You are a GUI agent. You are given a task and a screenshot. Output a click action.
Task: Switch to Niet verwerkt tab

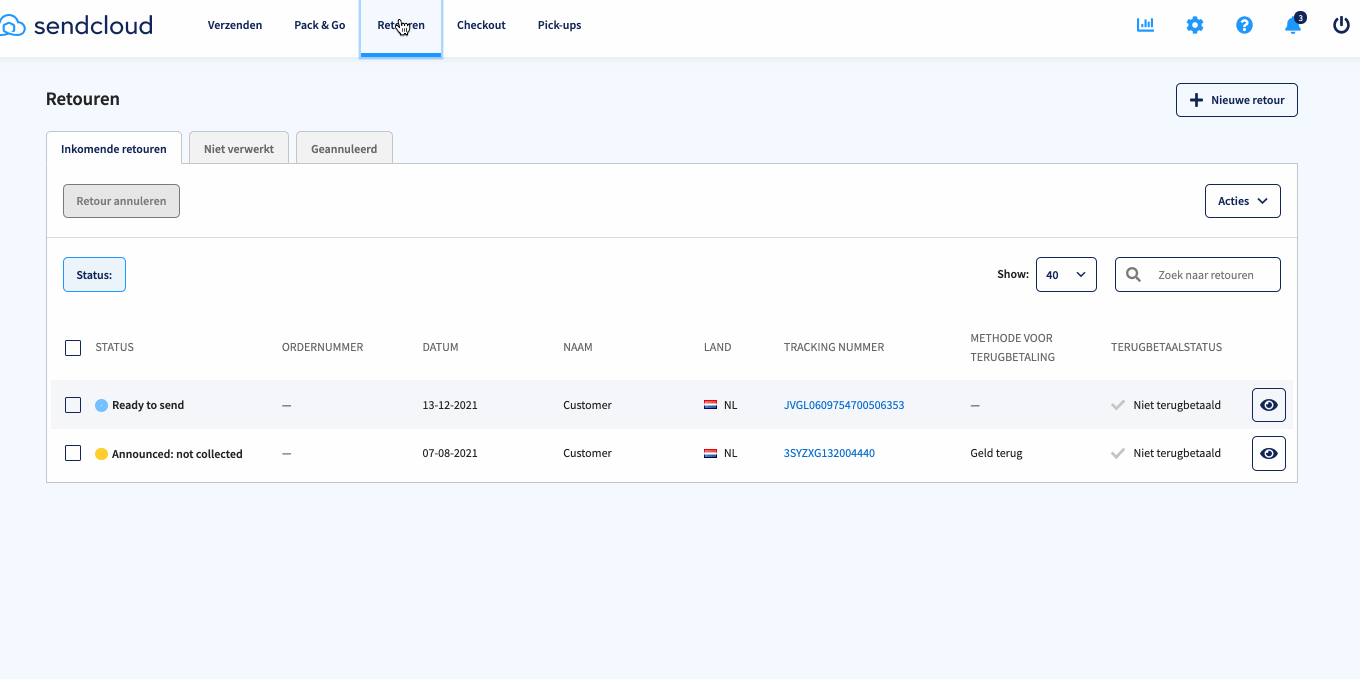239,148
